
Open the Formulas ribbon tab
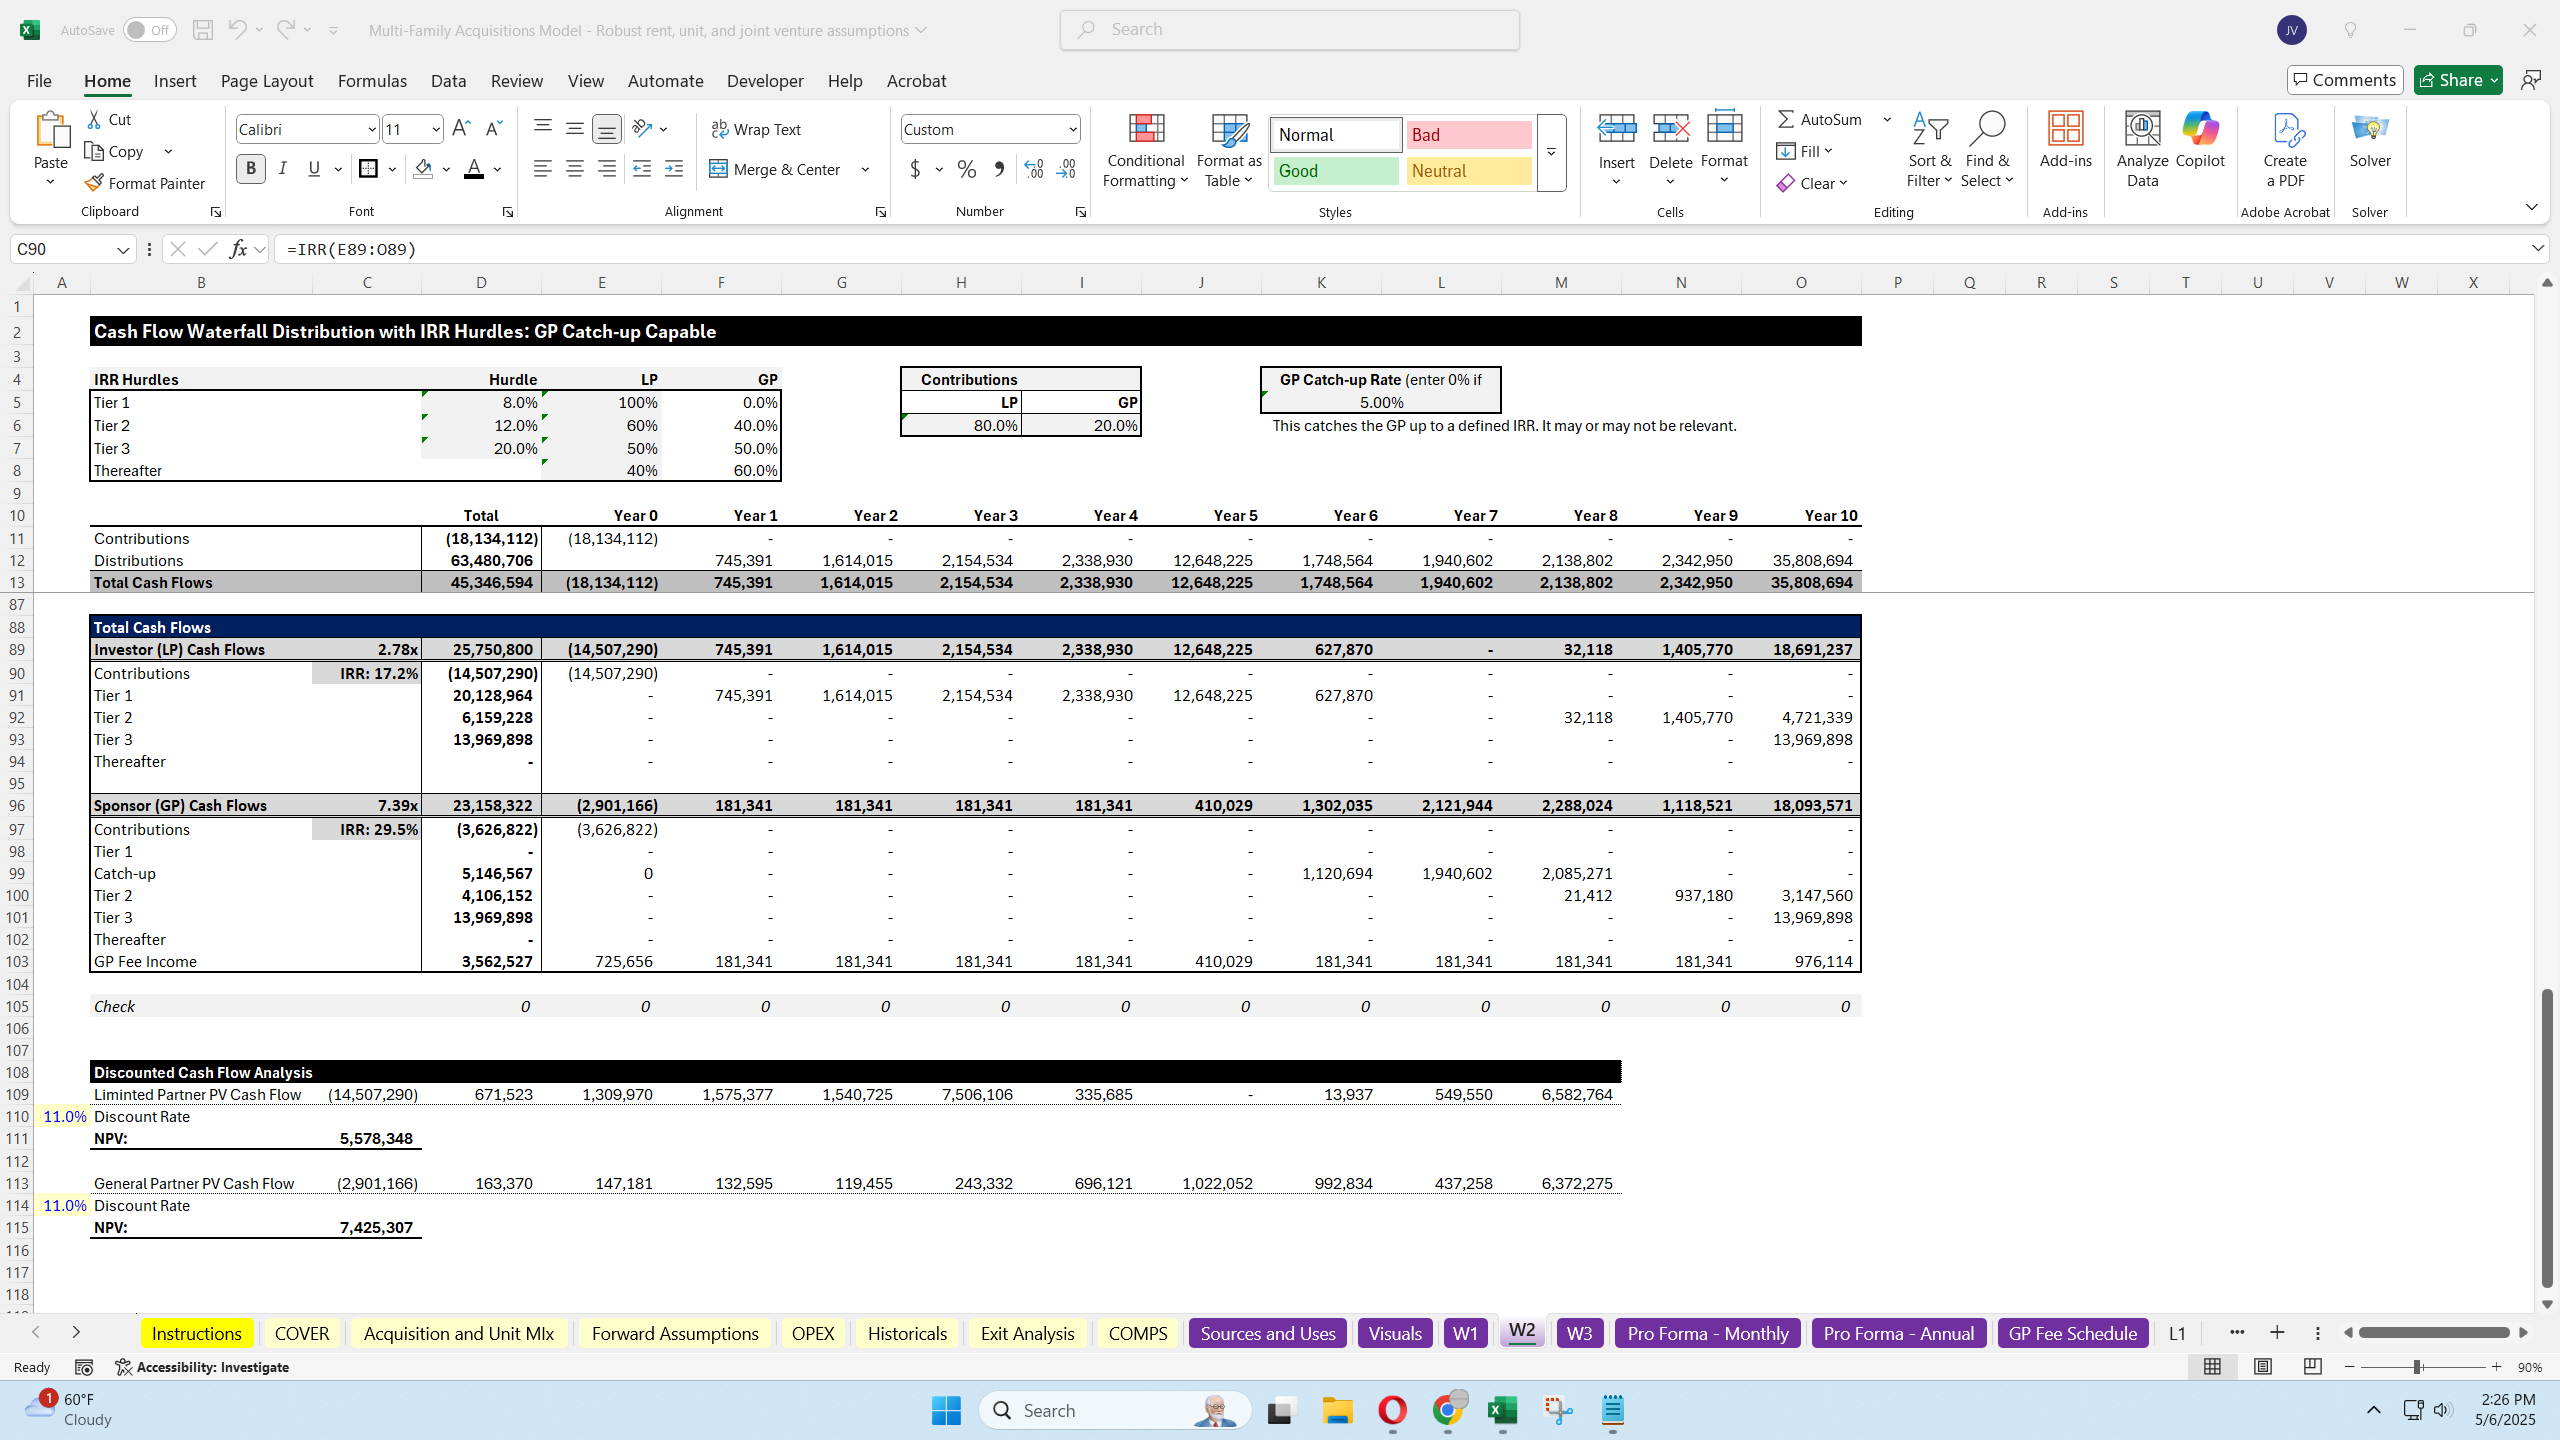point(372,81)
